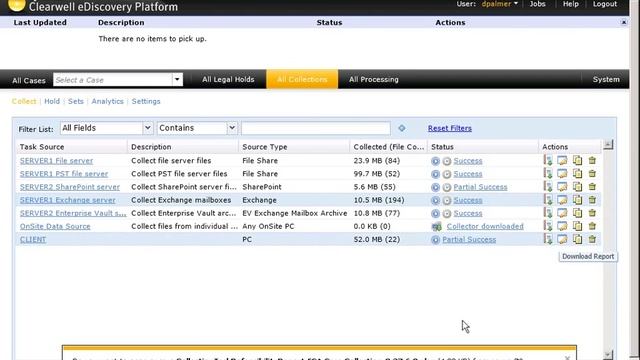Screen dimensions: 640x360
Task: Download report for the CLIENT row
Action: pos(548,239)
